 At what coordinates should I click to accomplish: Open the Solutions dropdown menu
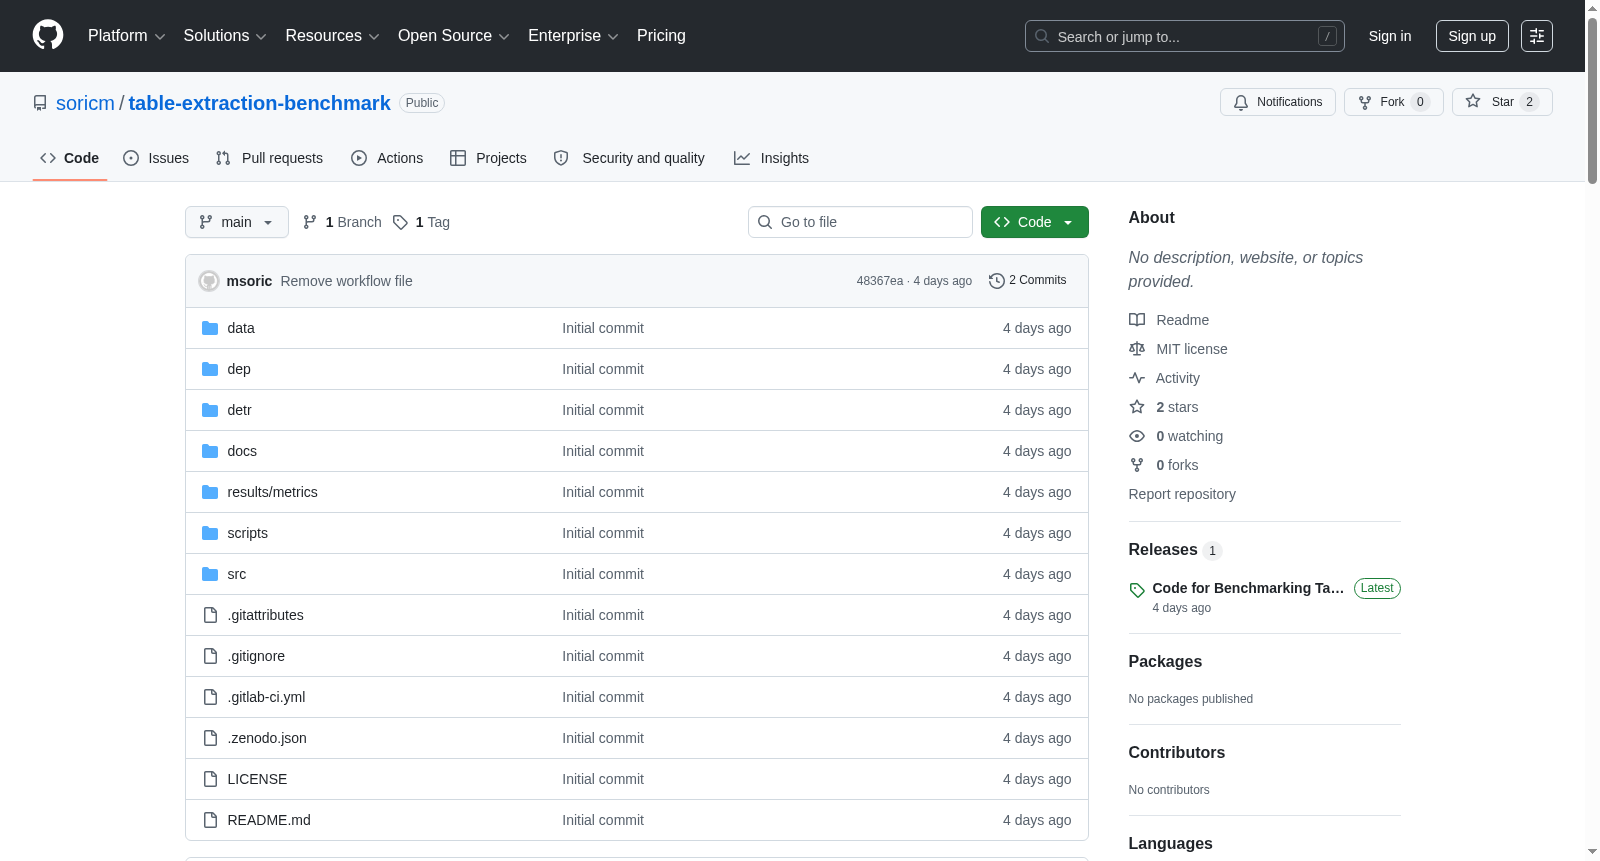click(x=225, y=36)
